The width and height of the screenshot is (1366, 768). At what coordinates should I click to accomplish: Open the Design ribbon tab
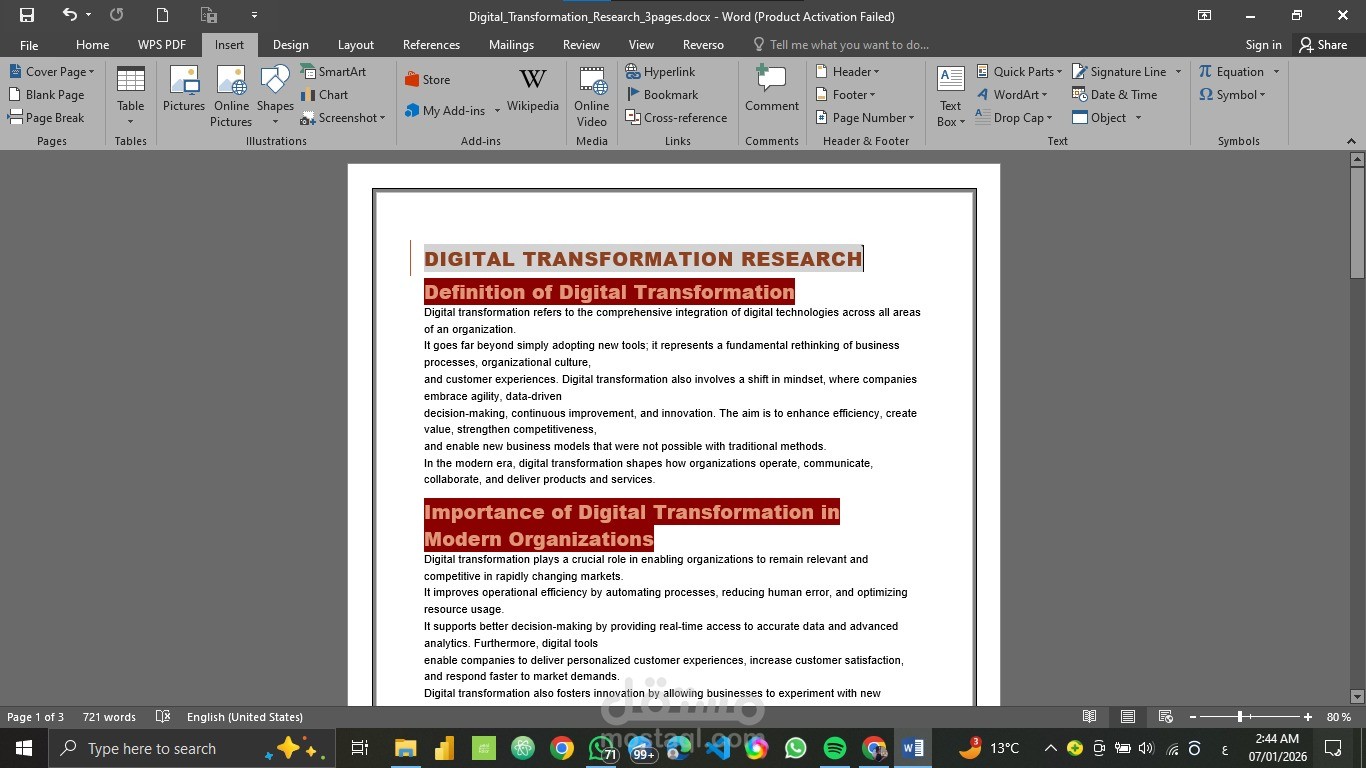[x=290, y=44]
